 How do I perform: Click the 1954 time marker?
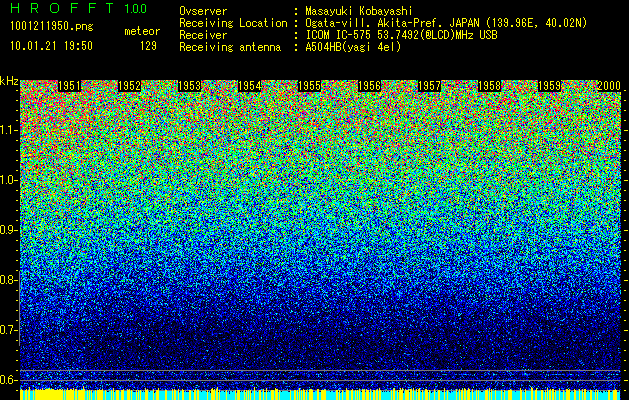click(250, 86)
